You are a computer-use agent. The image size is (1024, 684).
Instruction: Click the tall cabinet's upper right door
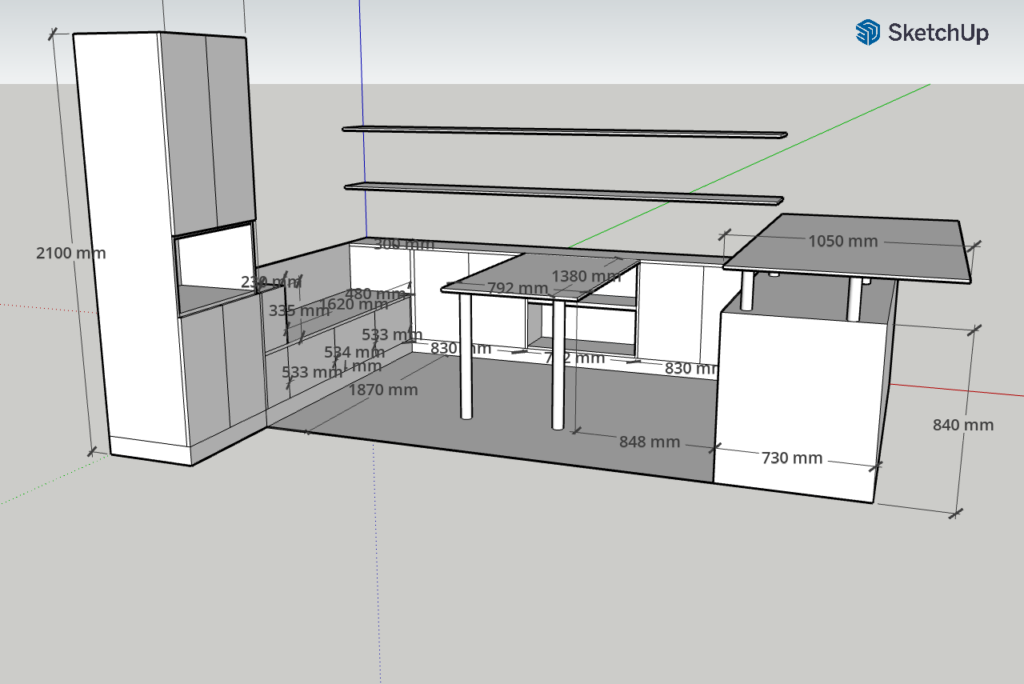tap(230, 130)
